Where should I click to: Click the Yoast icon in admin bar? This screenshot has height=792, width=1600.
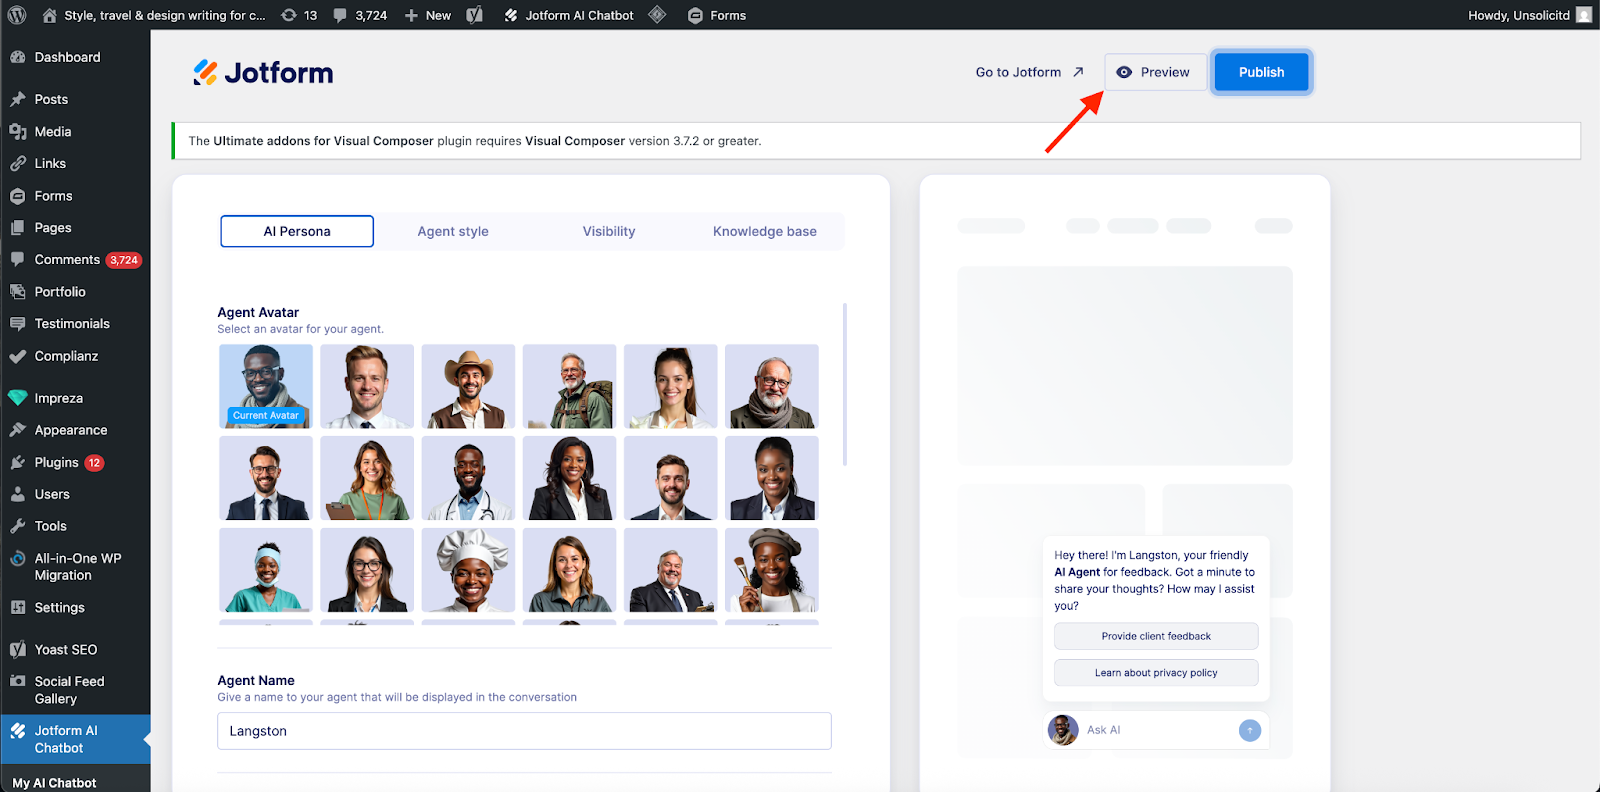(x=475, y=15)
